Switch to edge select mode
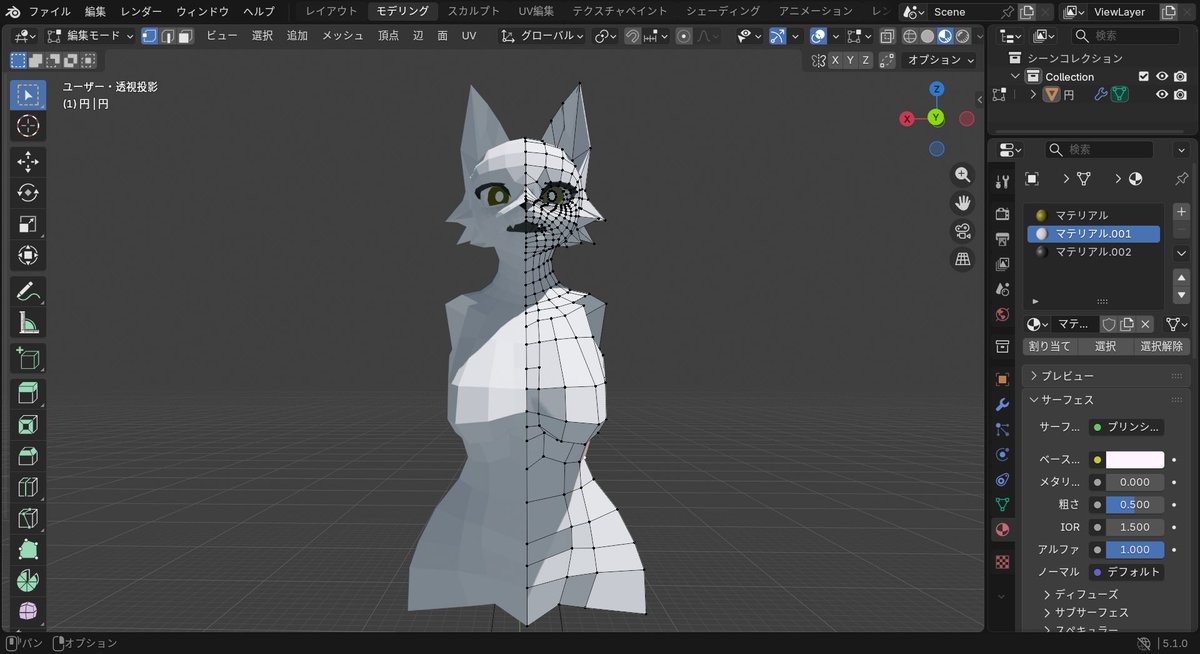 pos(168,35)
